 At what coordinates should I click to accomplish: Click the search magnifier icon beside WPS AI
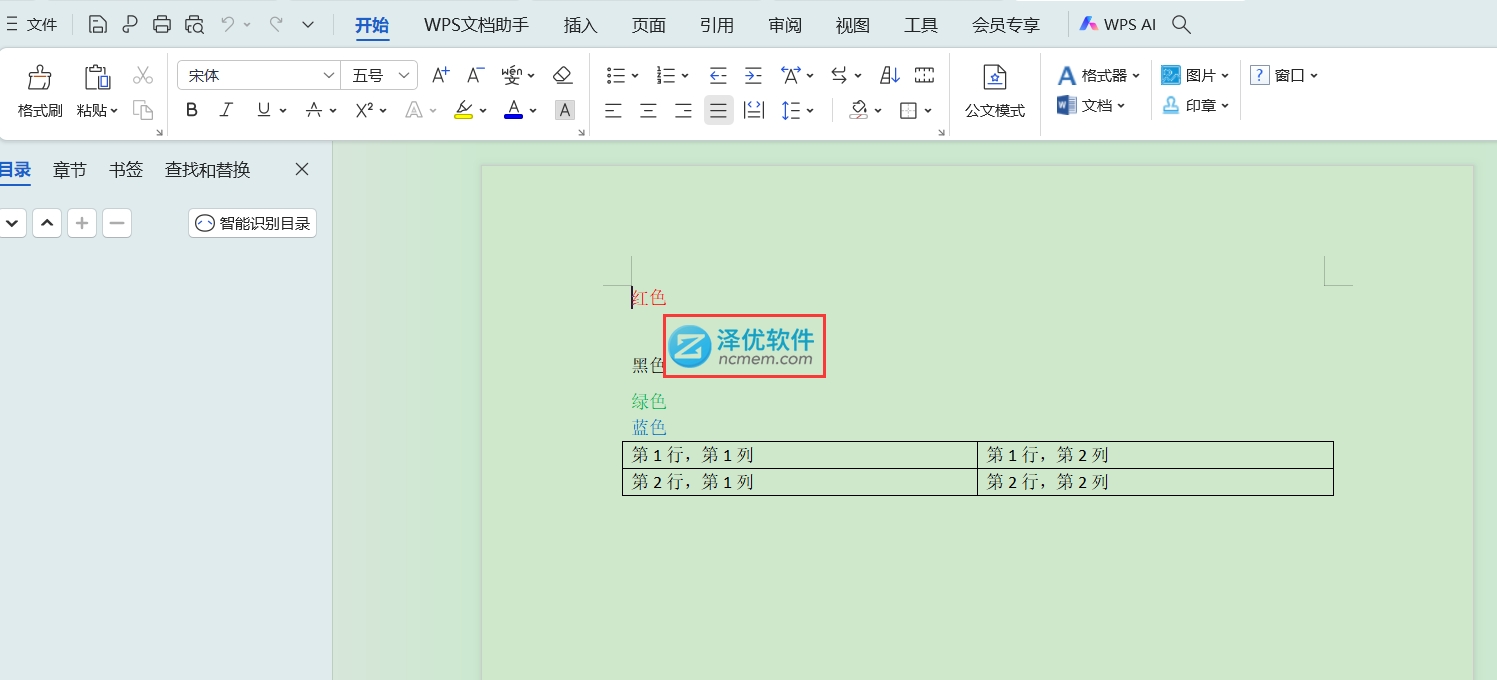pos(1181,25)
